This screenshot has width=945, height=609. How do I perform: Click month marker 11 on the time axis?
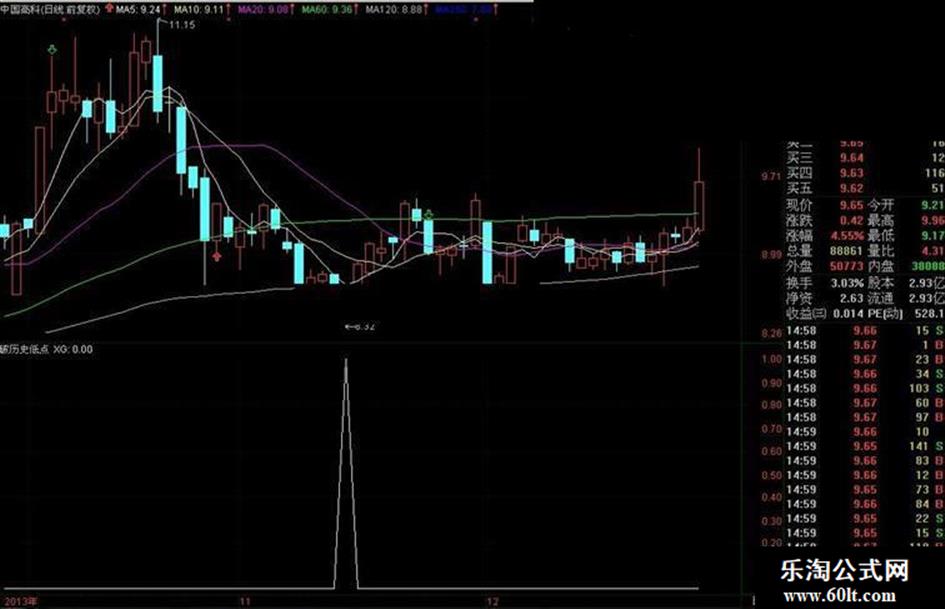point(244,602)
